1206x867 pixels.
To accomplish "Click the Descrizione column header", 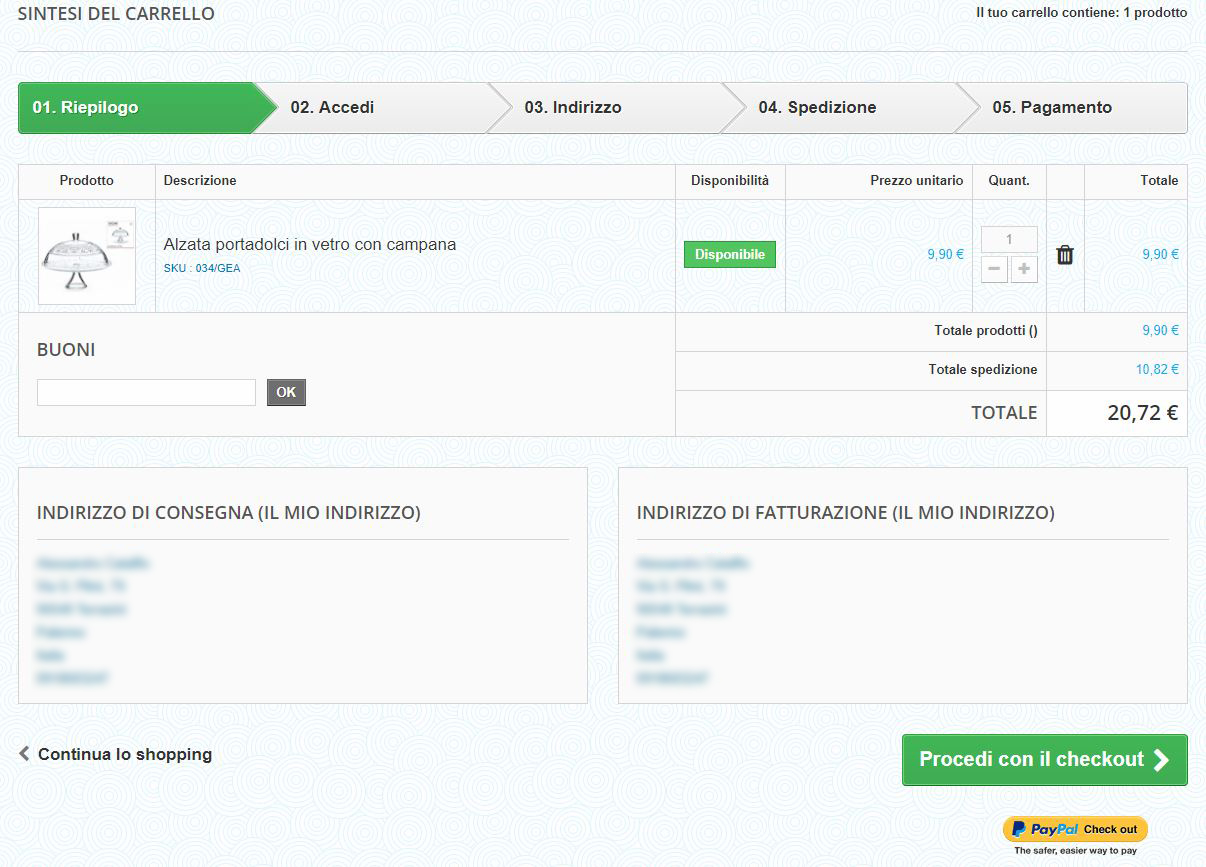I will point(200,181).
